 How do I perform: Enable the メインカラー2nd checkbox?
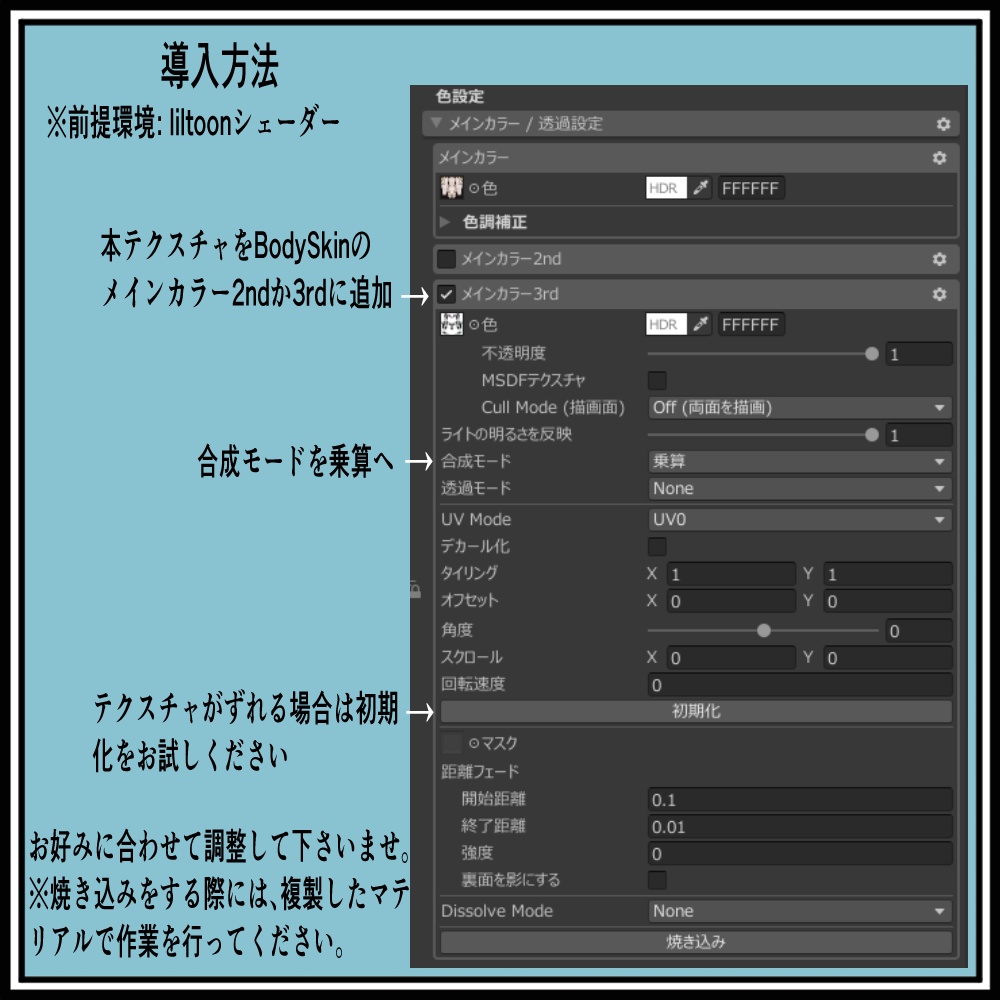[445, 258]
